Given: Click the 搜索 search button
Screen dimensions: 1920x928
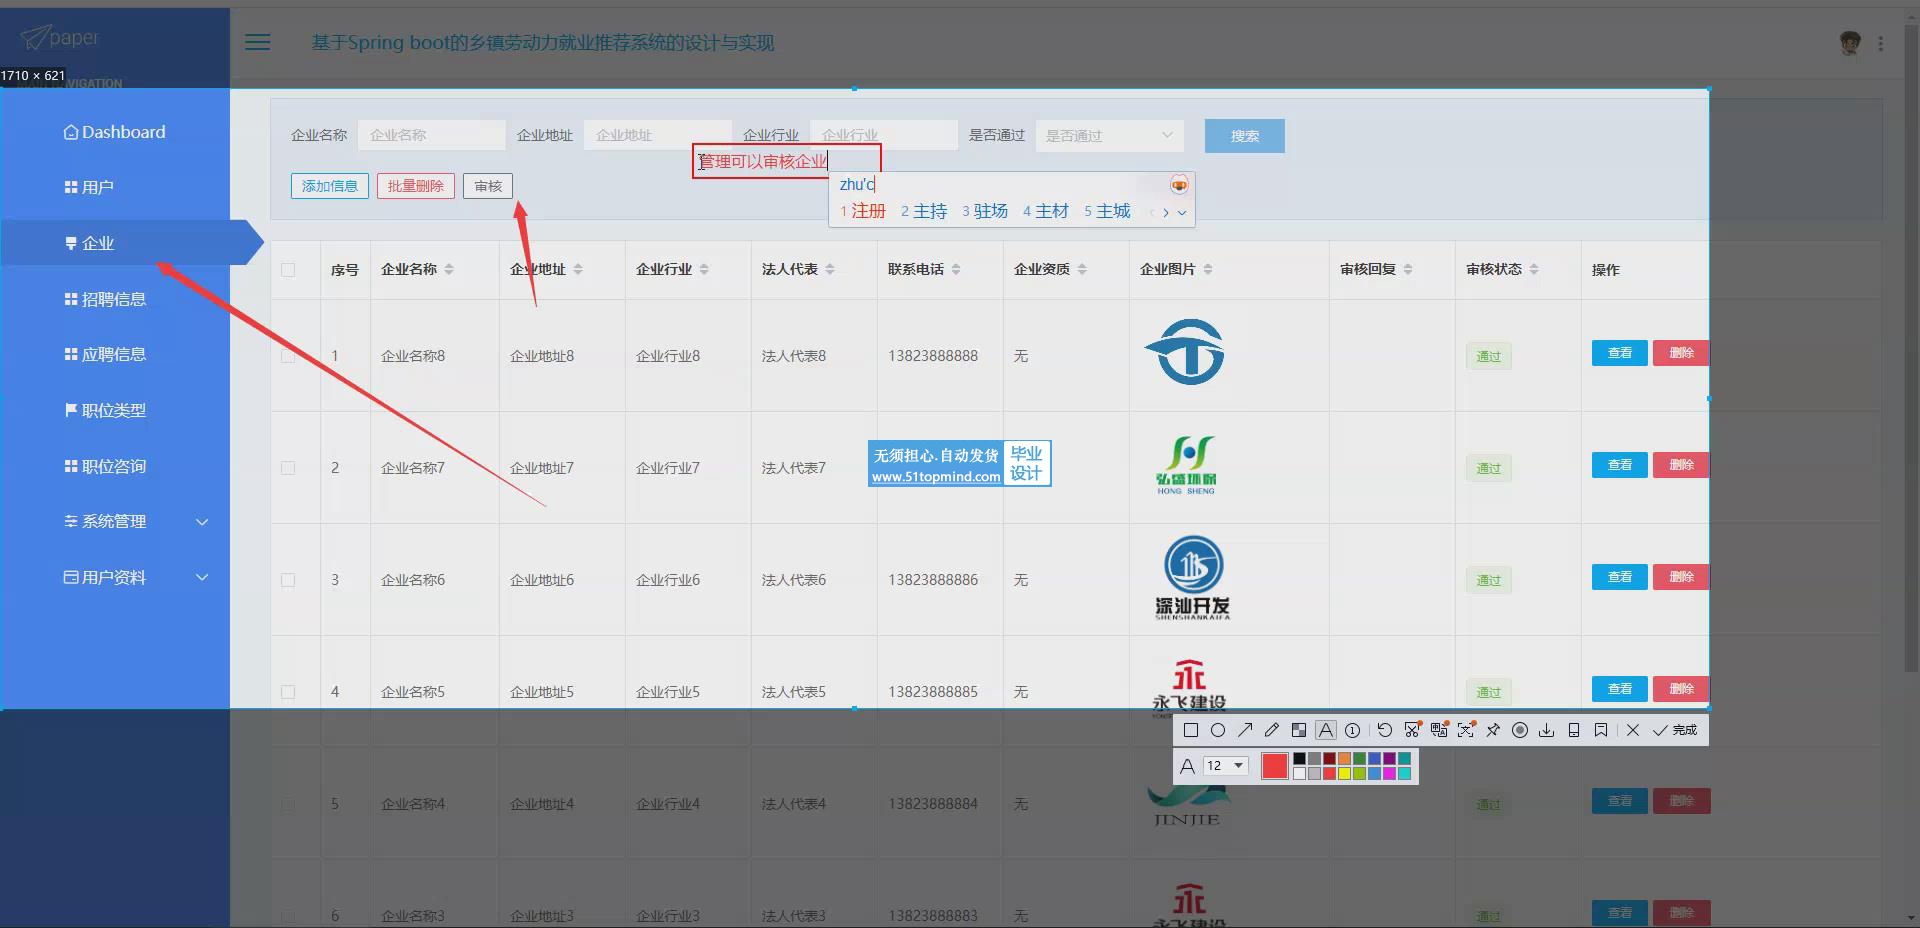Looking at the screenshot, I should pos(1245,136).
